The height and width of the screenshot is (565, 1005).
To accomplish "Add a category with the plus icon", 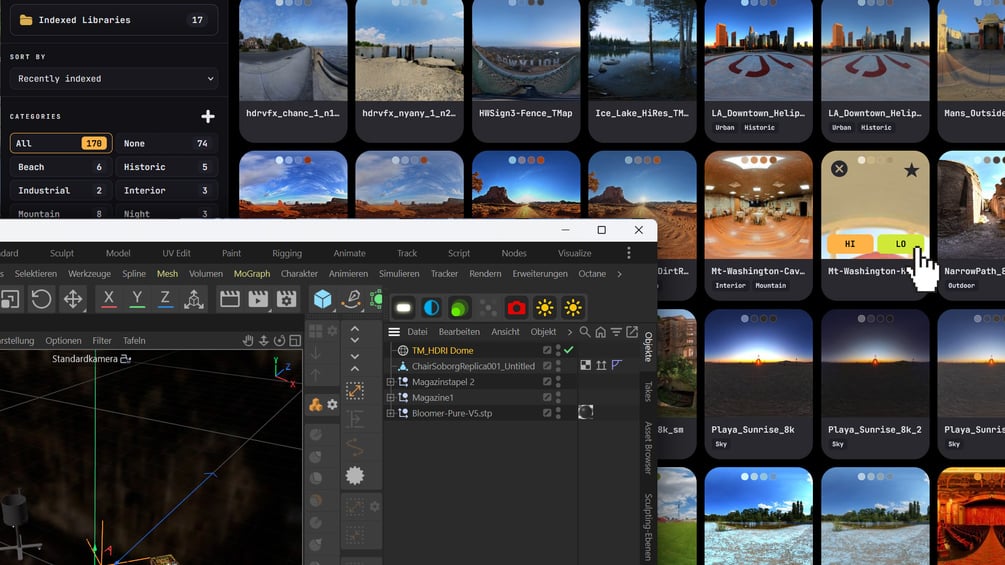I will coord(208,117).
